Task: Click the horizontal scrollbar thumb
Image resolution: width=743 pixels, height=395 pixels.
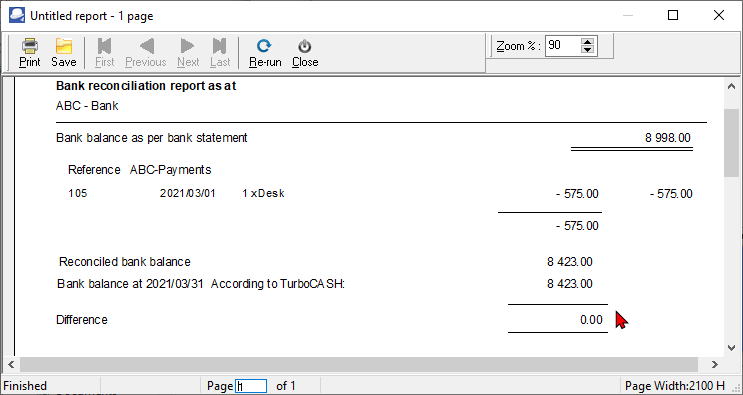Action: (x=359, y=364)
